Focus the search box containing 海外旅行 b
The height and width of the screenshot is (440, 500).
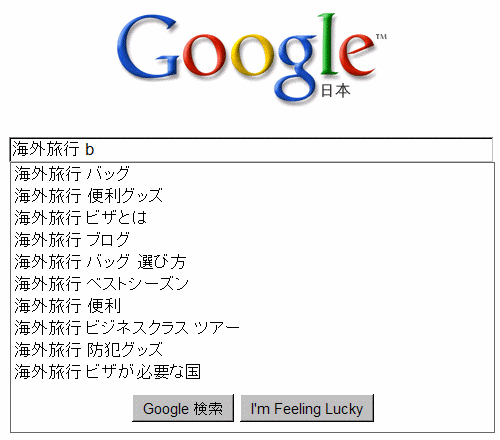click(251, 149)
